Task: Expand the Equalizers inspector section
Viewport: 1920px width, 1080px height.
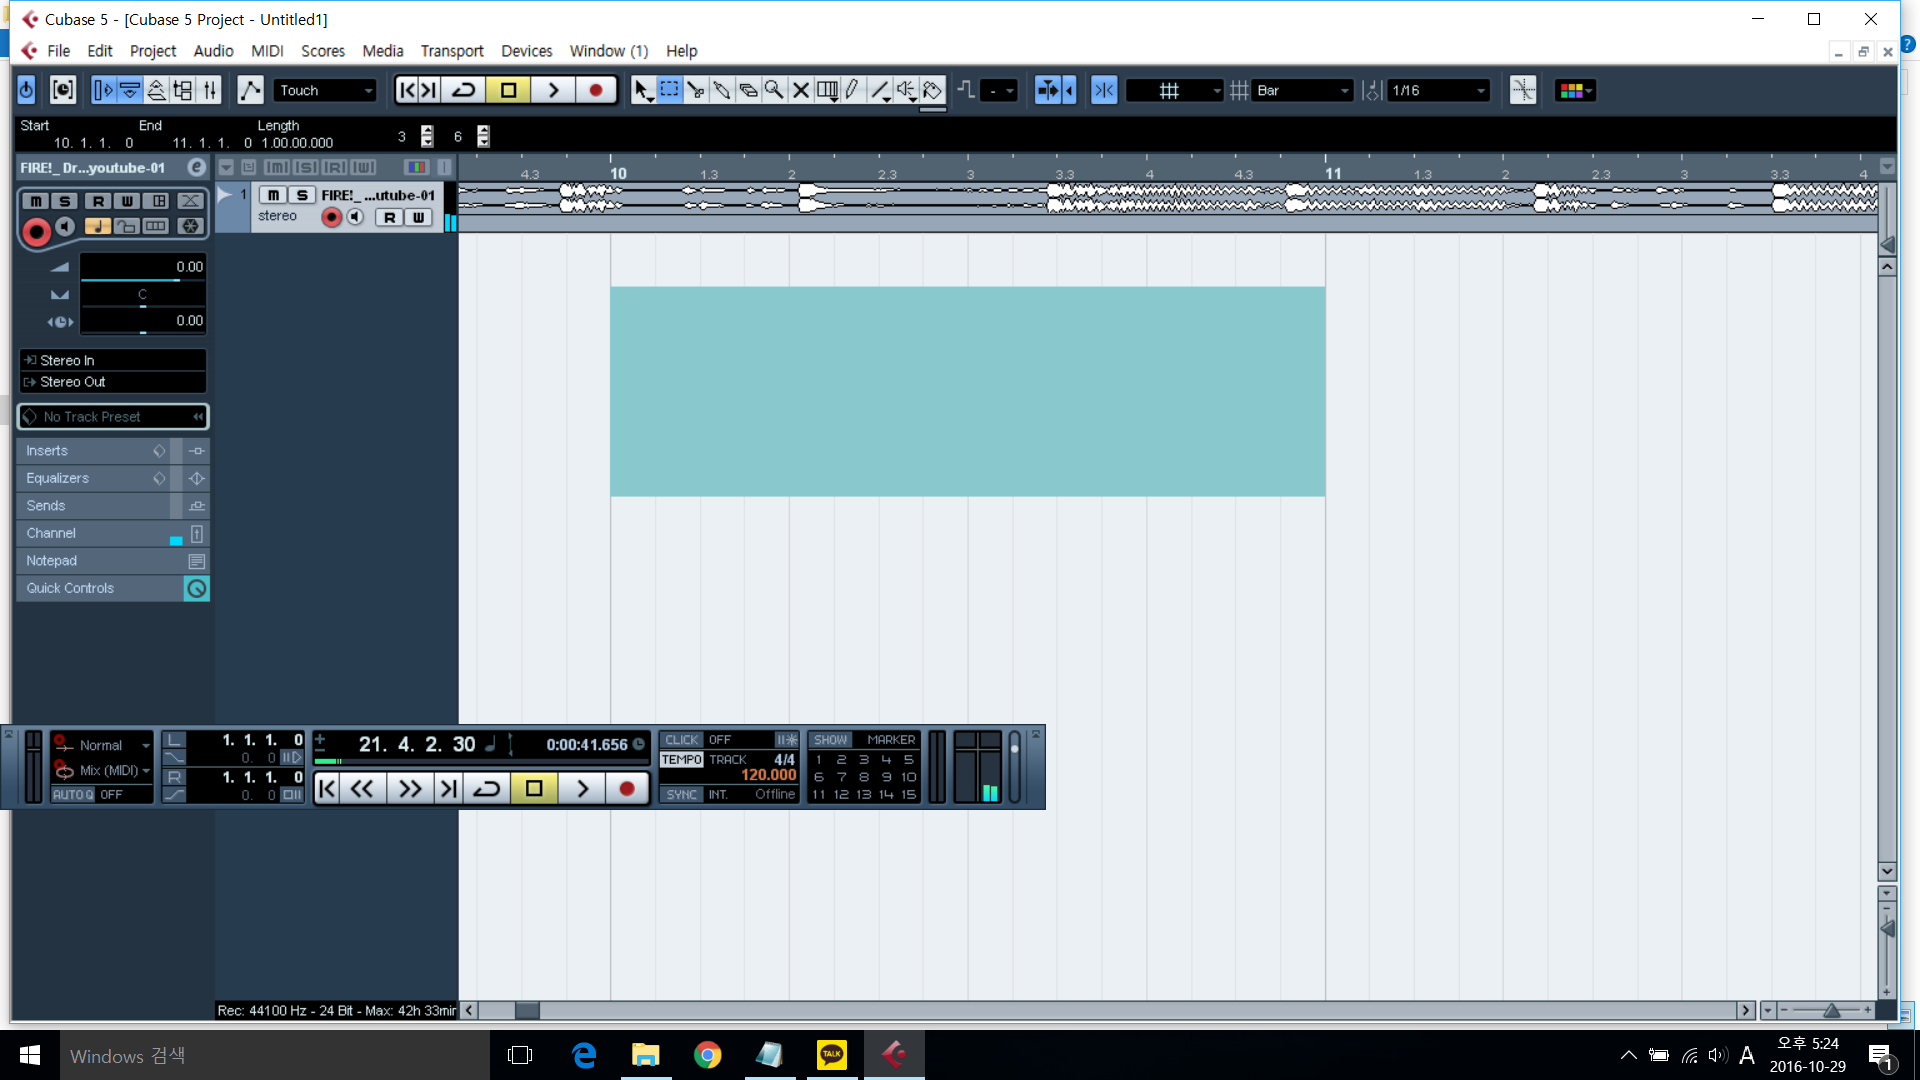Action: pos(58,478)
